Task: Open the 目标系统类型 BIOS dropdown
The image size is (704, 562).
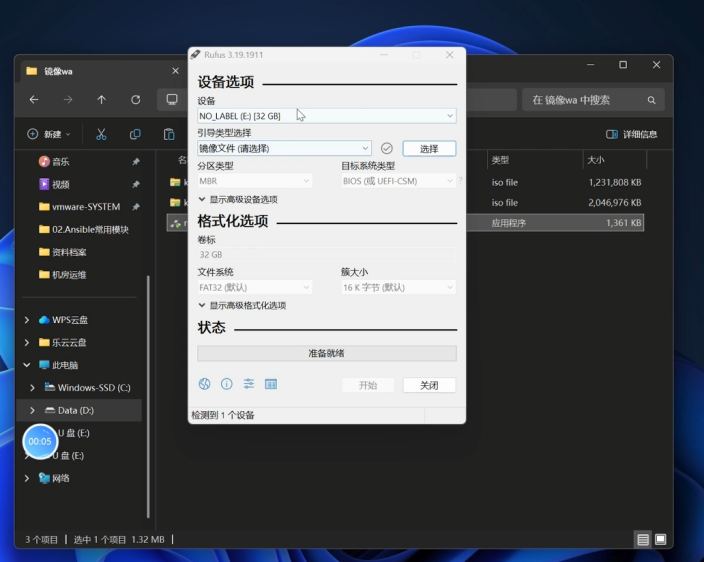Action: coord(398,181)
